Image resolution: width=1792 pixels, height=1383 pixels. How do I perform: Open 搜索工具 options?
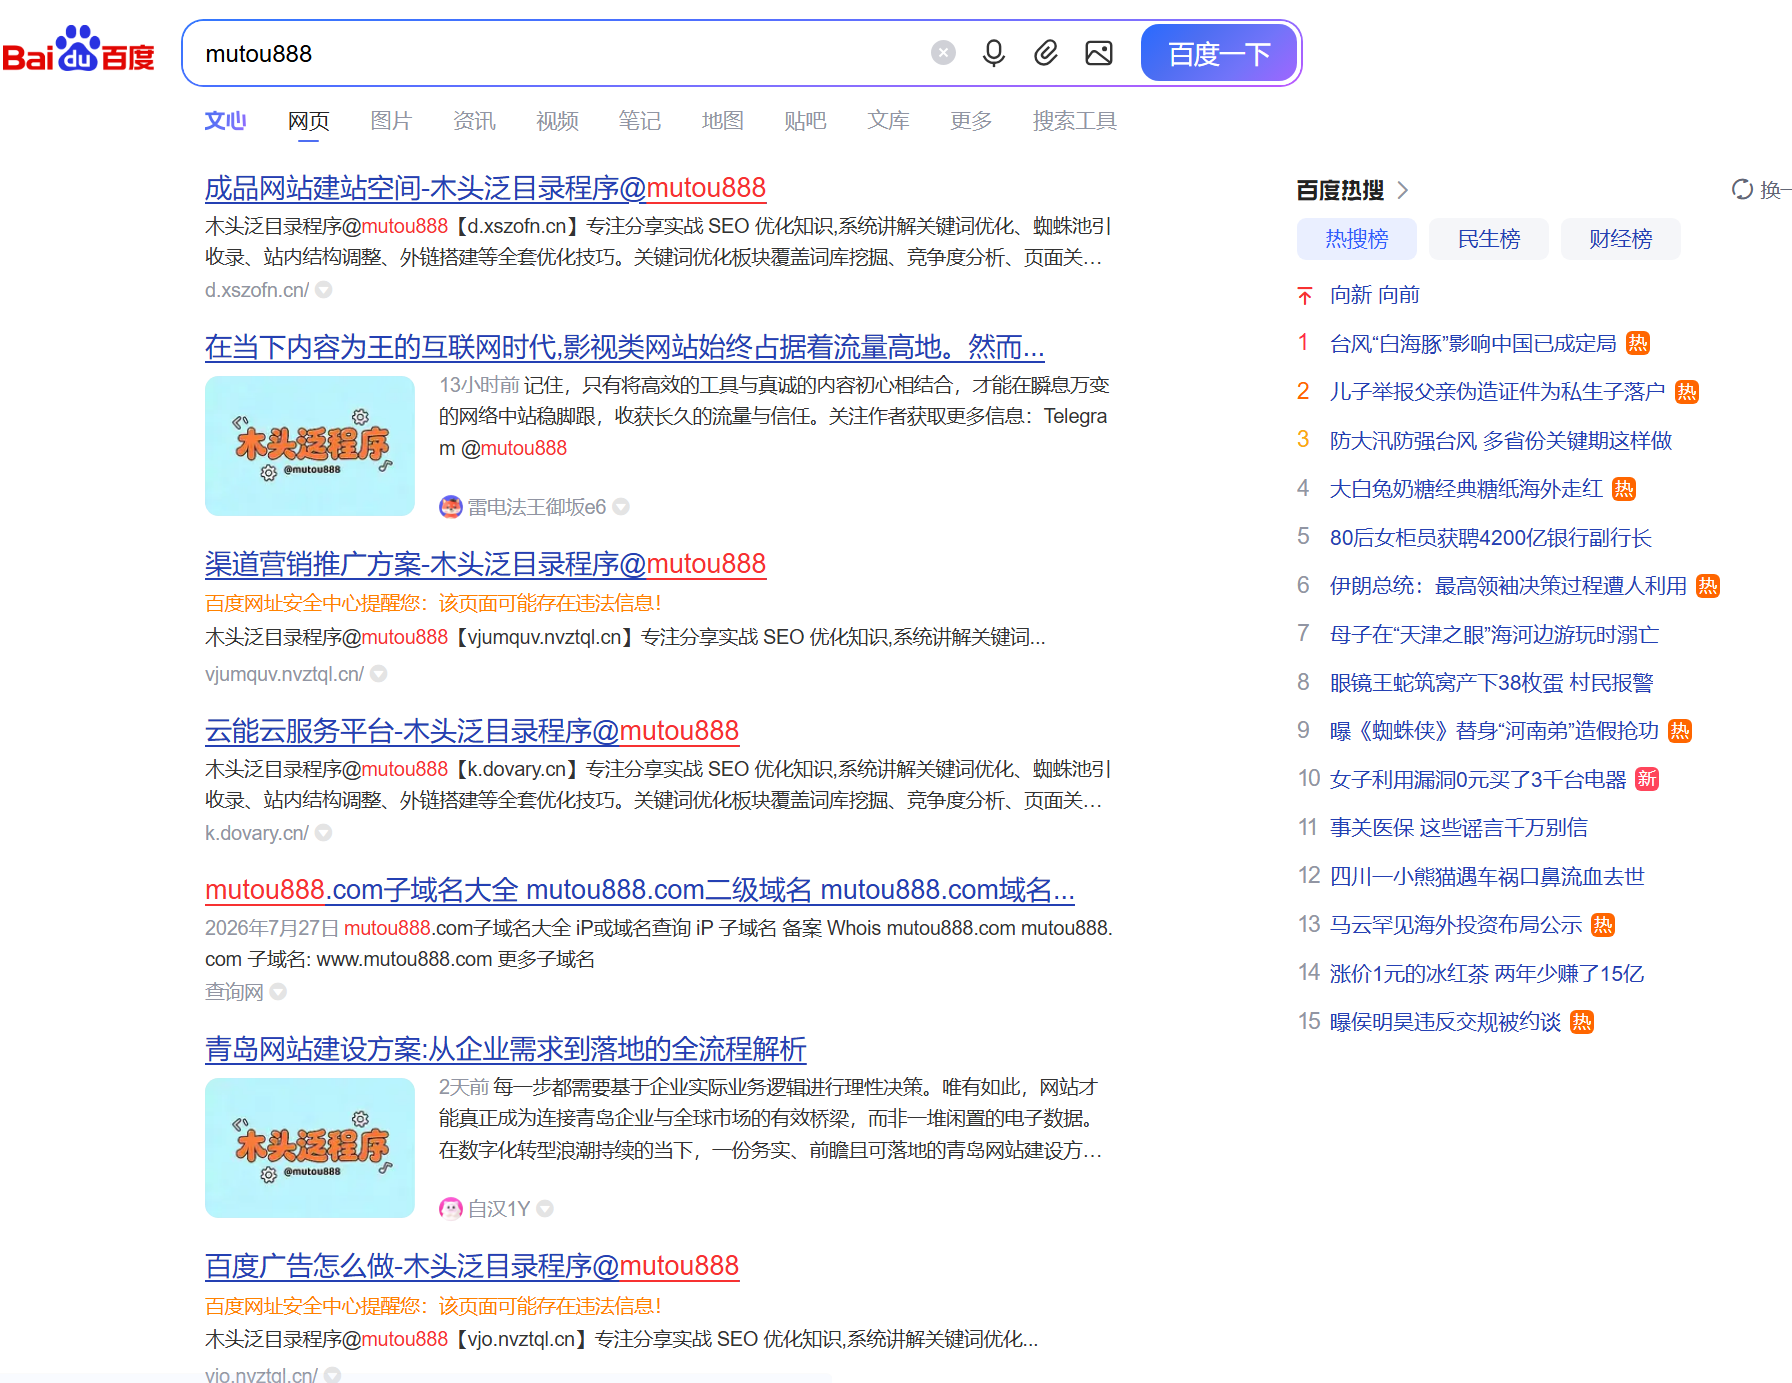pyautogui.click(x=1075, y=121)
